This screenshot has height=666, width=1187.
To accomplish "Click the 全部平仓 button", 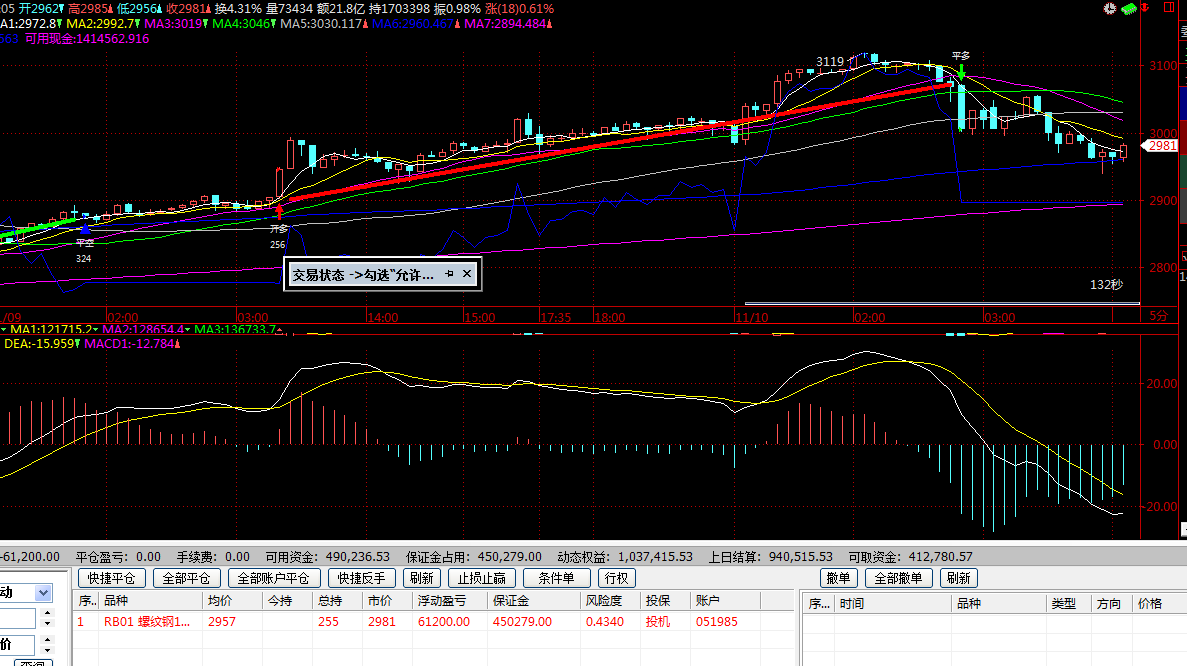I will (x=187, y=578).
